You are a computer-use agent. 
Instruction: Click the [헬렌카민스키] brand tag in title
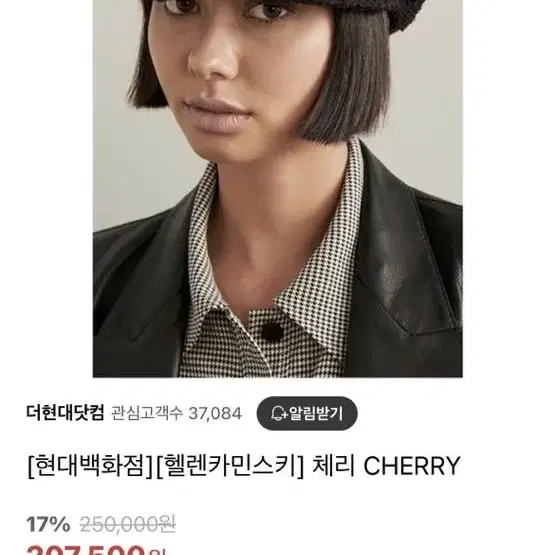click(230, 466)
